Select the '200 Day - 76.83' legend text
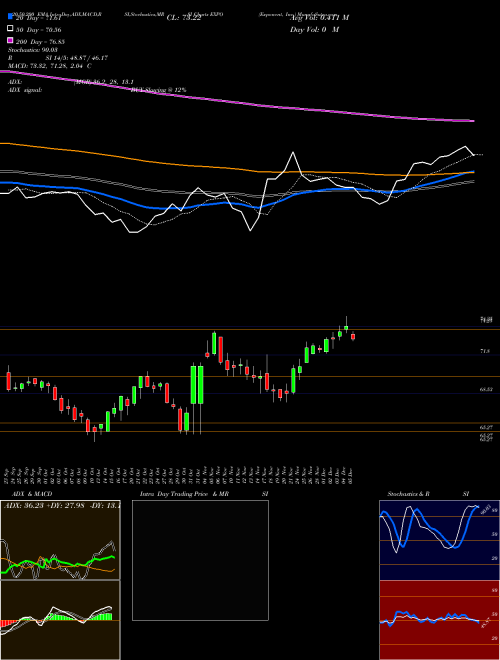This screenshot has width=500, height=660. [x=40, y=41]
